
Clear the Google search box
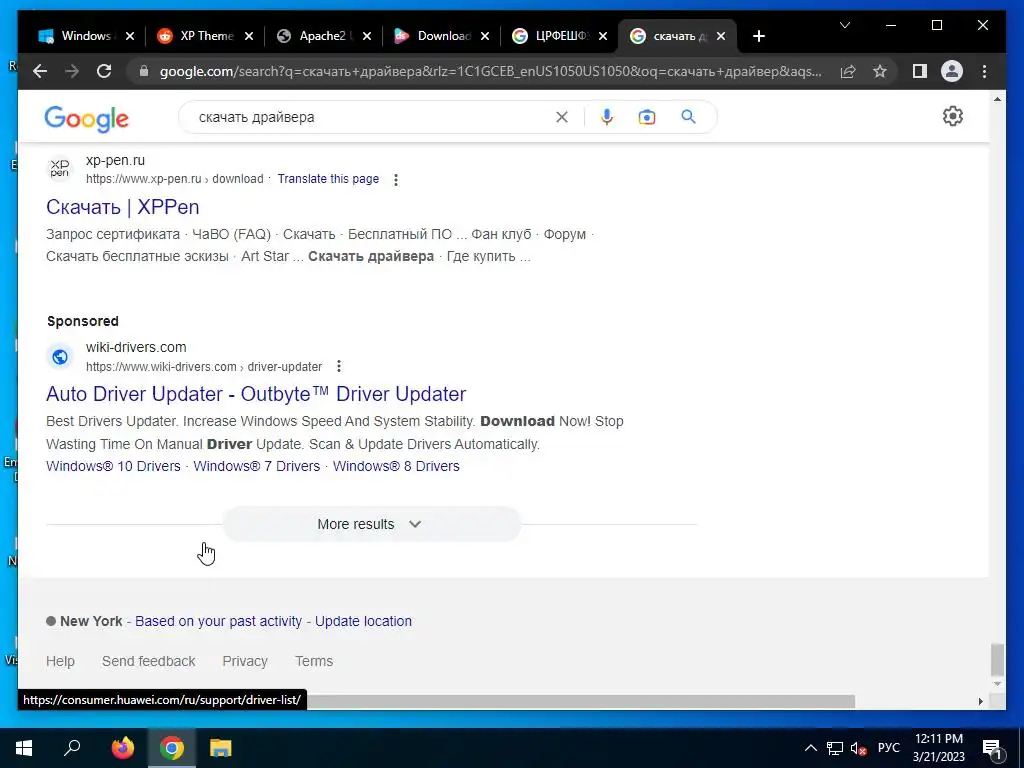tap(562, 117)
